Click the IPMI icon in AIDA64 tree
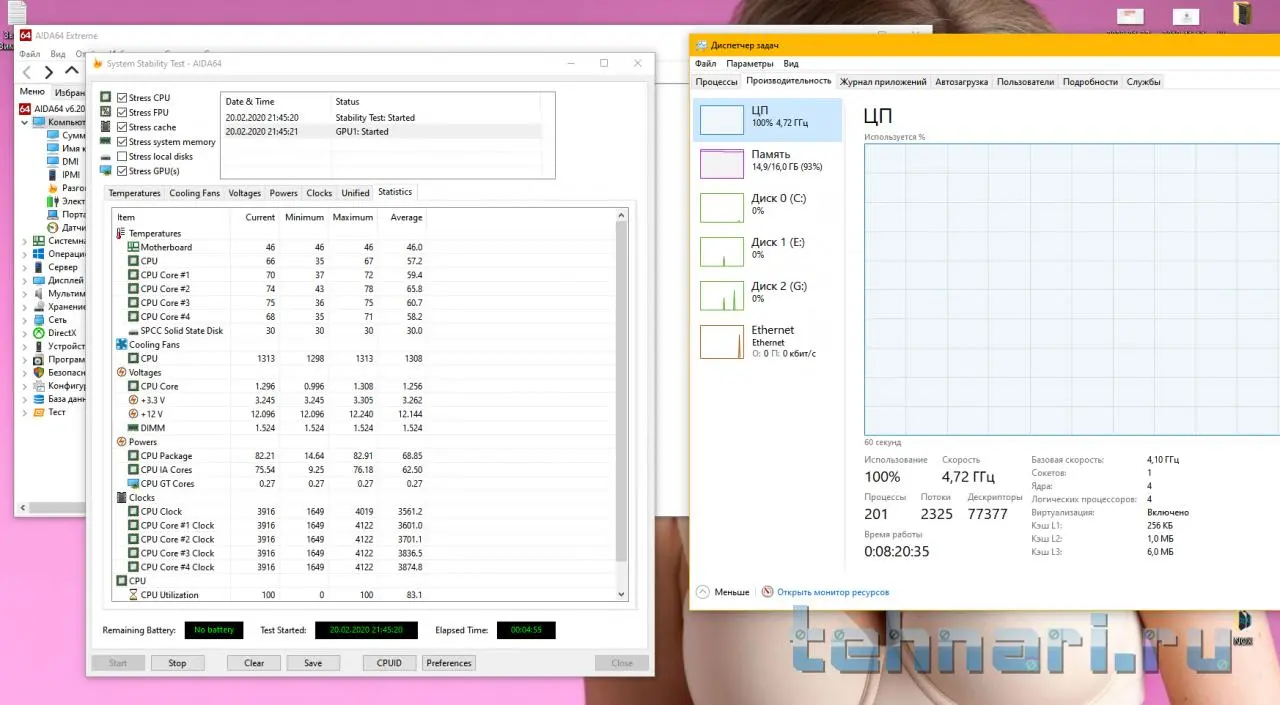 (x=54, y=174)
